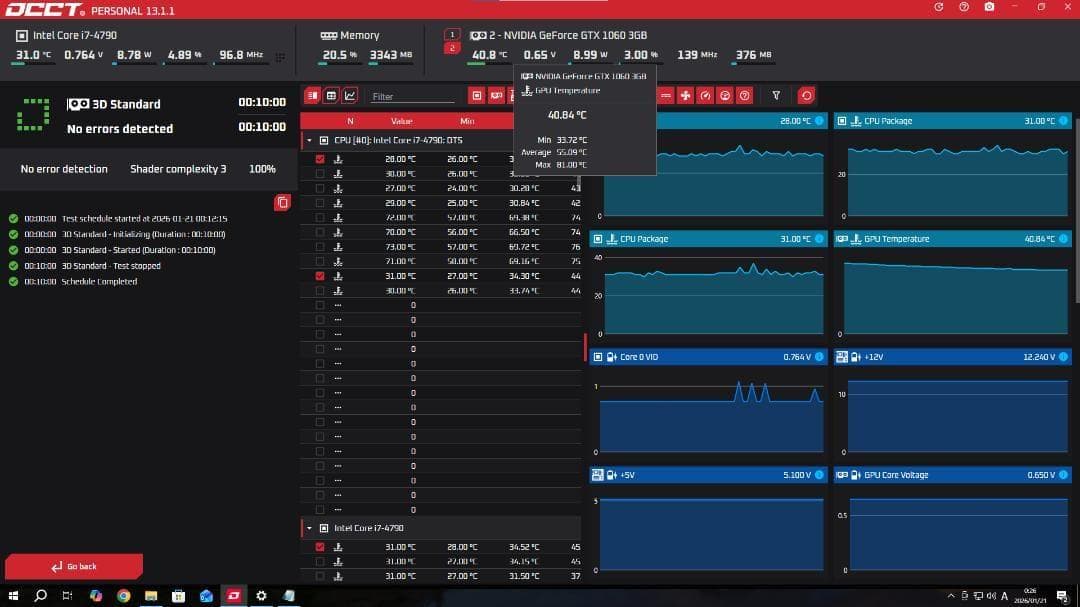Uncheck the checked Intel Core i7-4790 31.00 °C row
This screenshot has height=607, width=1080.
tap(320, 547)
